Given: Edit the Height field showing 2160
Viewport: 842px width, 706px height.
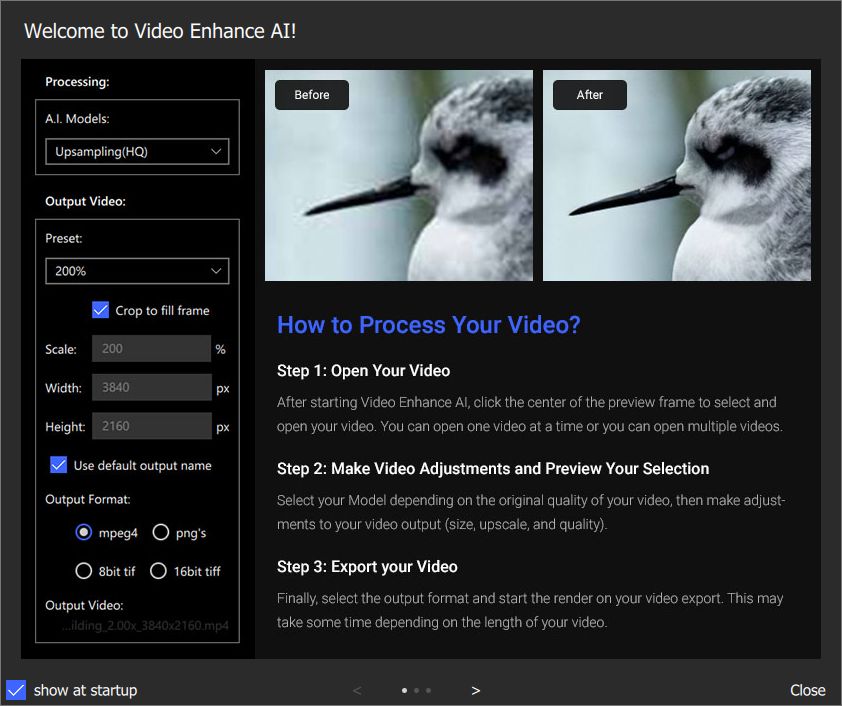Looking at the screenshot, I should [151, 425].
